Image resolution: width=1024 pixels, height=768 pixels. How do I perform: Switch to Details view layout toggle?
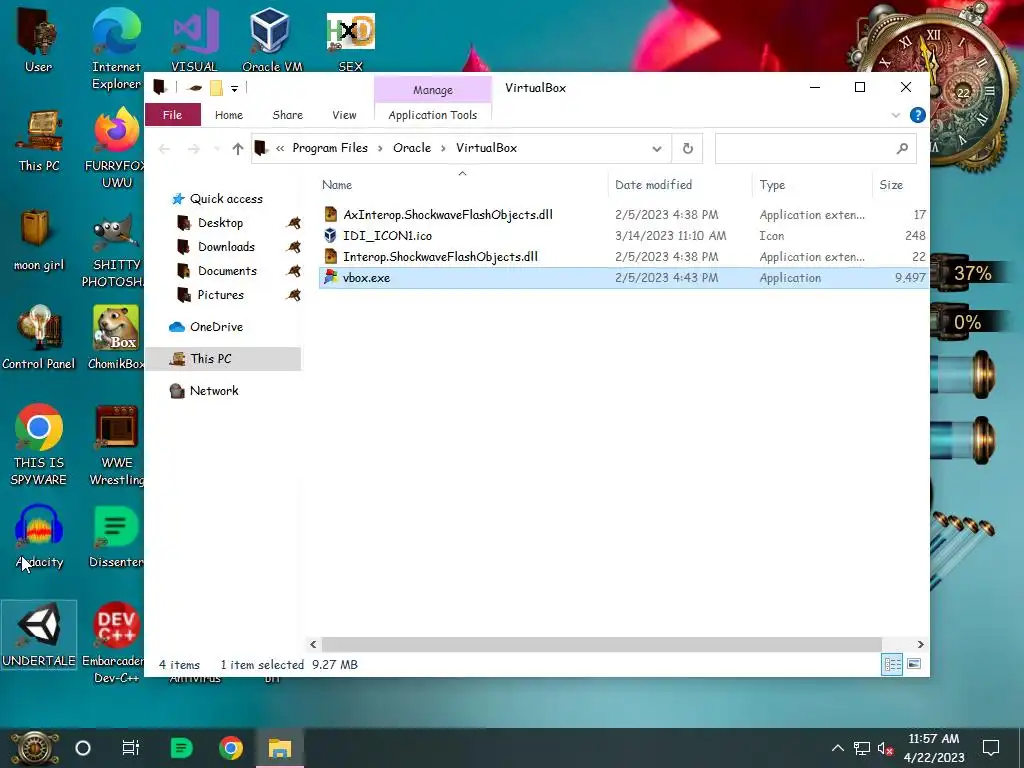click(x=892, y=665)
